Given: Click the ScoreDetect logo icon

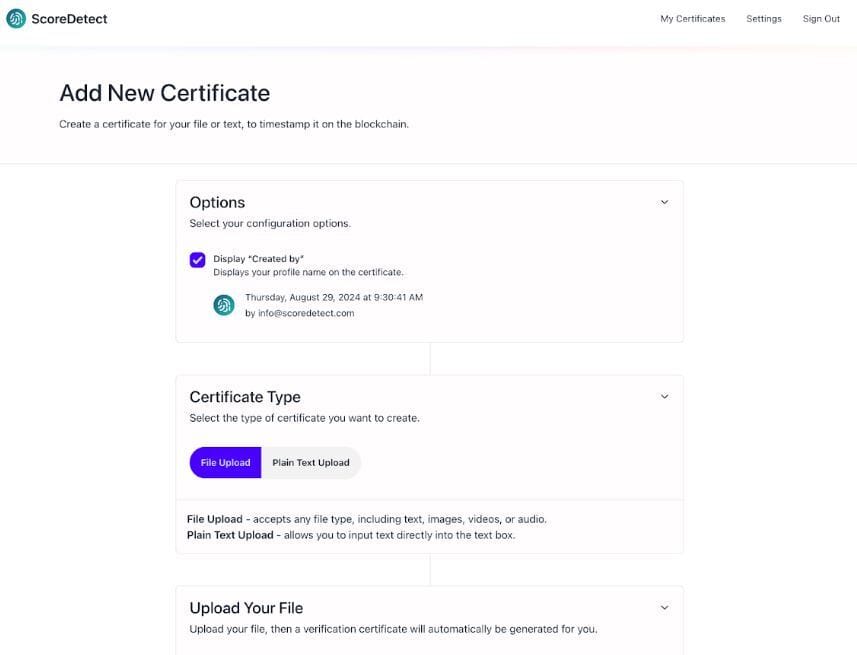Looking at the screenshot, I should tap(16, 18).
